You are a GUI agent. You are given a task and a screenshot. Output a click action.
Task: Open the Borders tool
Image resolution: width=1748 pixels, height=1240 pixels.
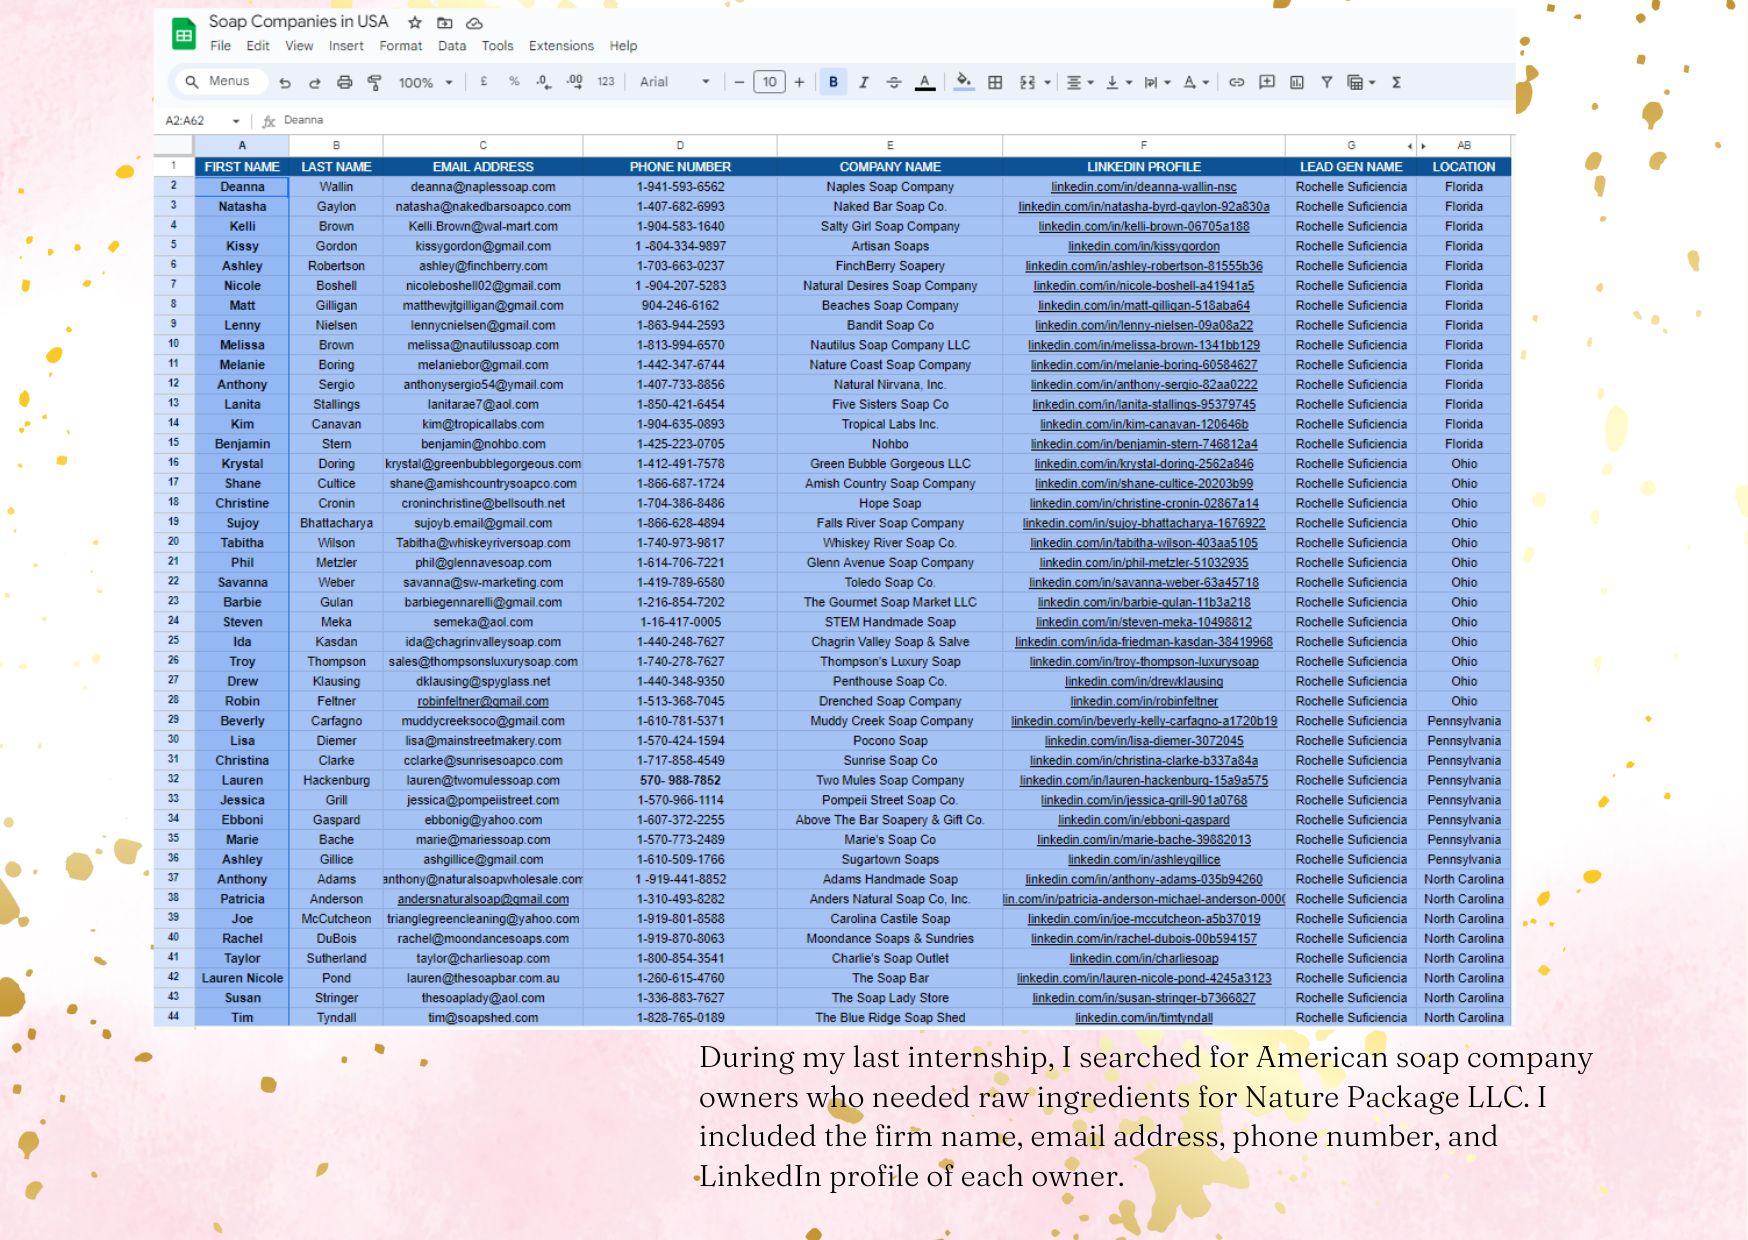995,82
